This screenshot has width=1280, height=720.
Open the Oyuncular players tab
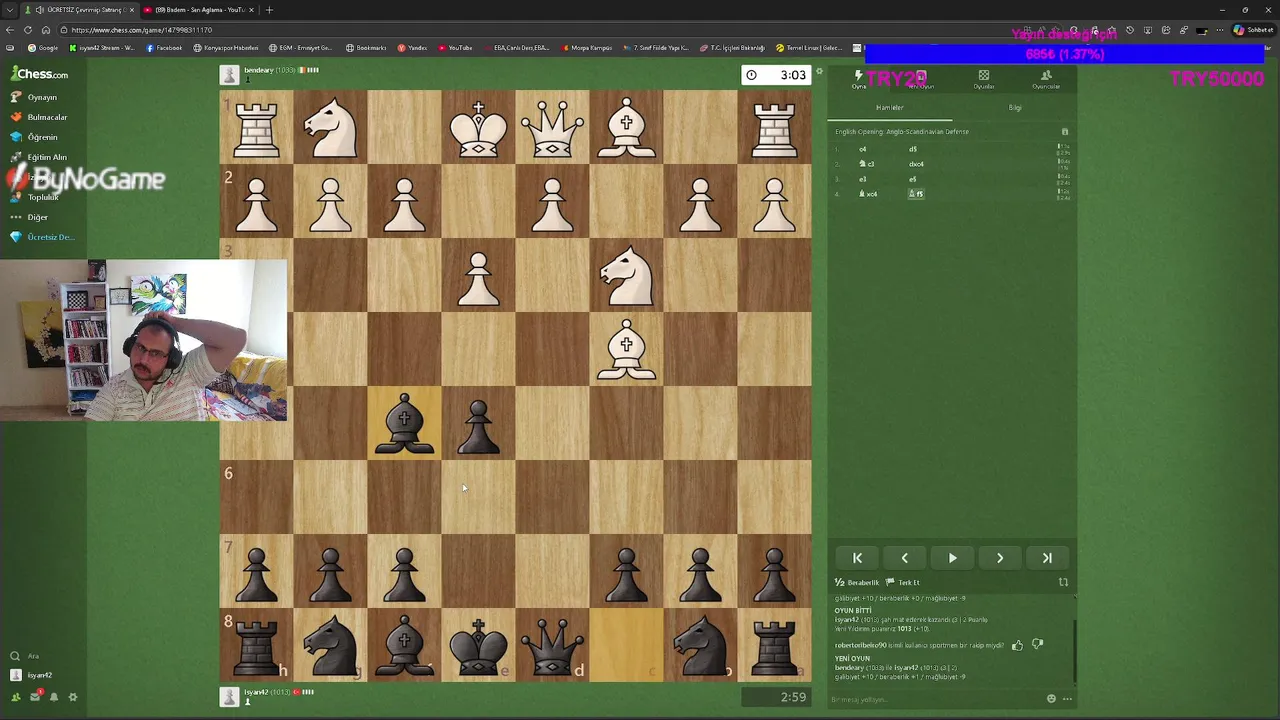pos(1046,79)
